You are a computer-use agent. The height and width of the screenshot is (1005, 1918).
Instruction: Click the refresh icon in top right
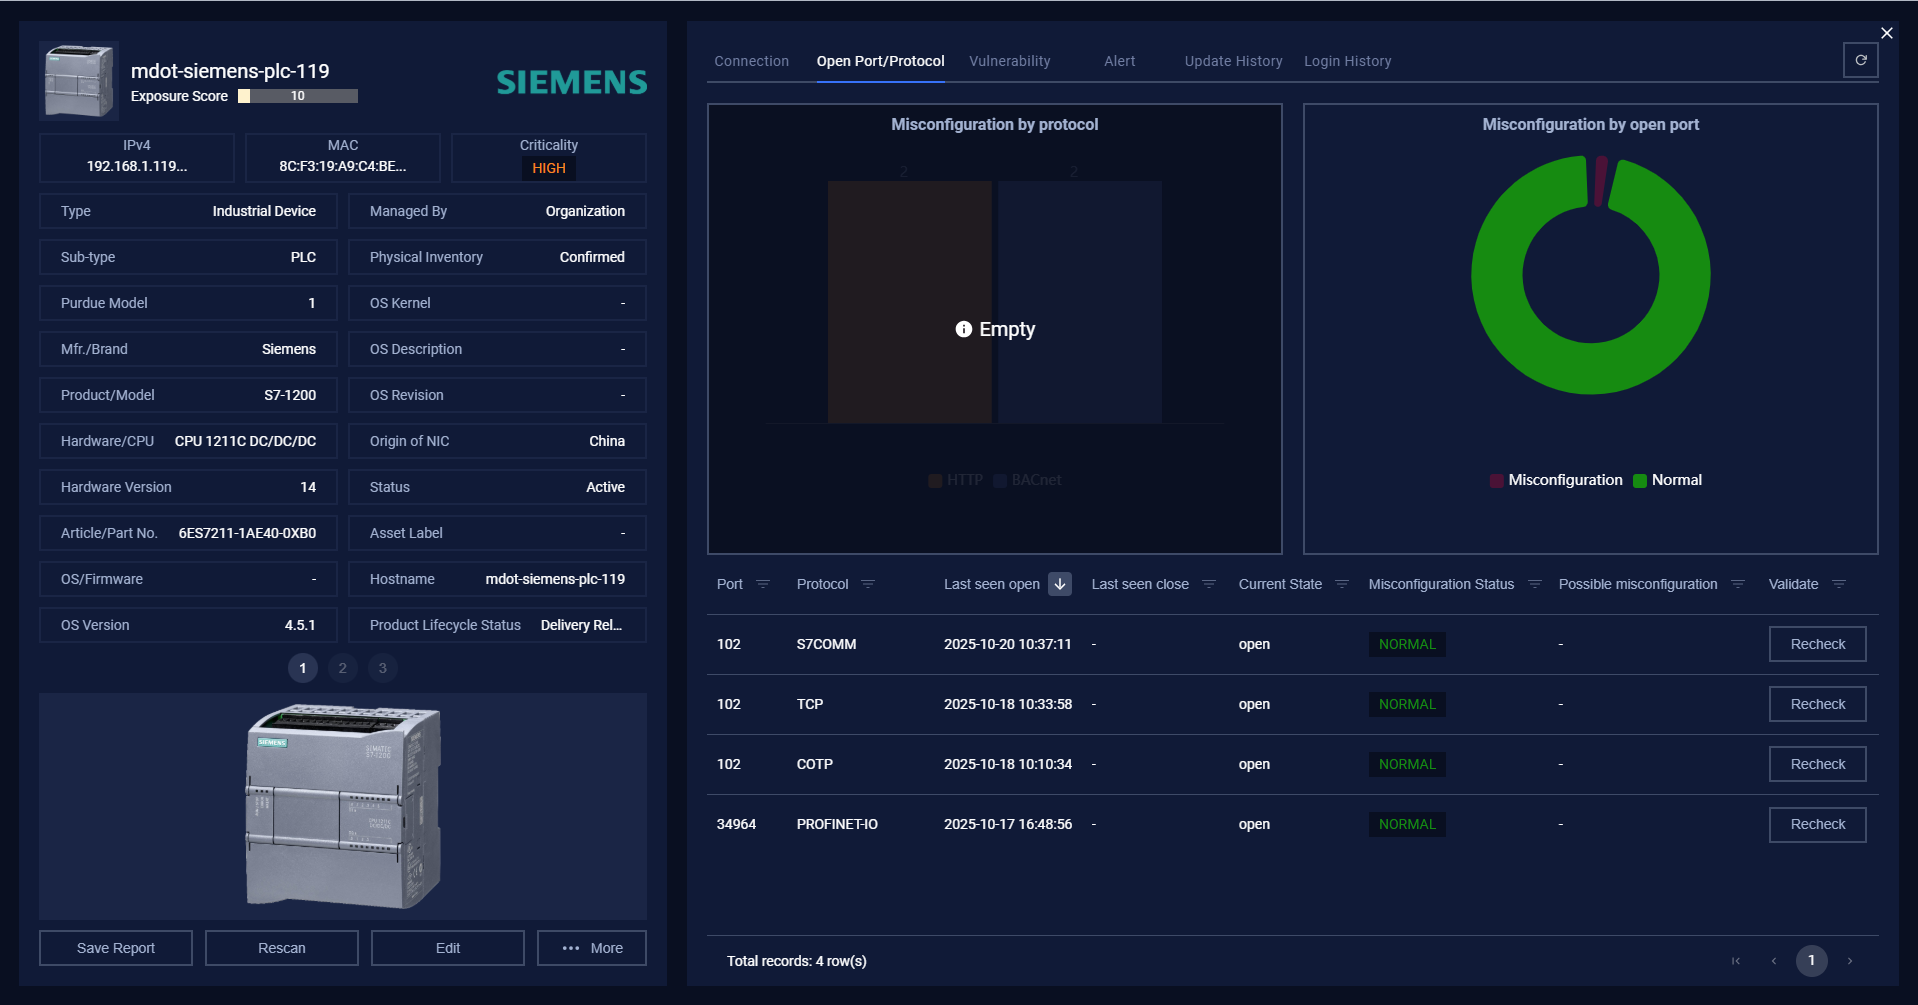[1860, 60]
